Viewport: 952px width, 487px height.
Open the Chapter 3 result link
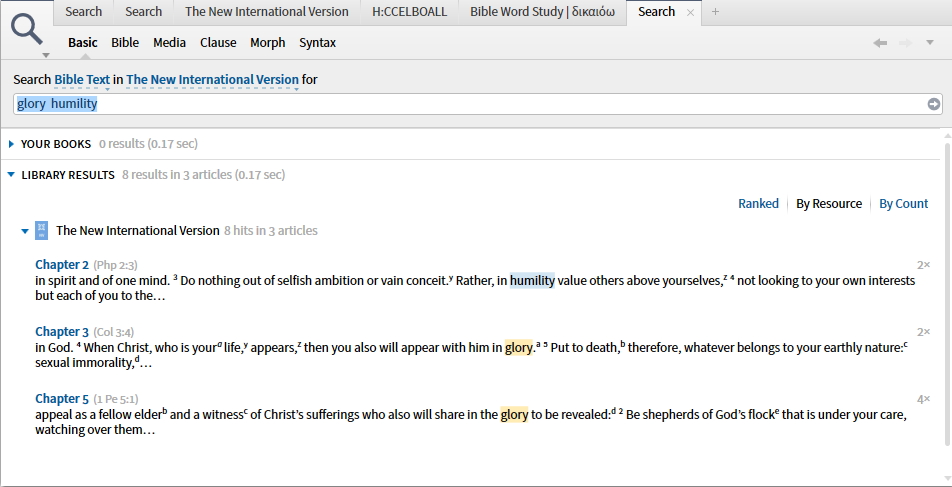62,332
